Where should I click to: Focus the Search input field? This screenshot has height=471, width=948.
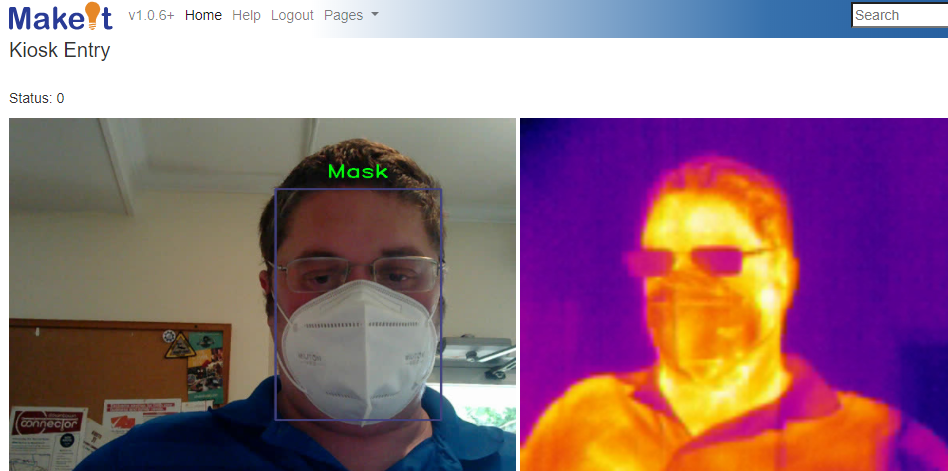(x=898, y=15)
